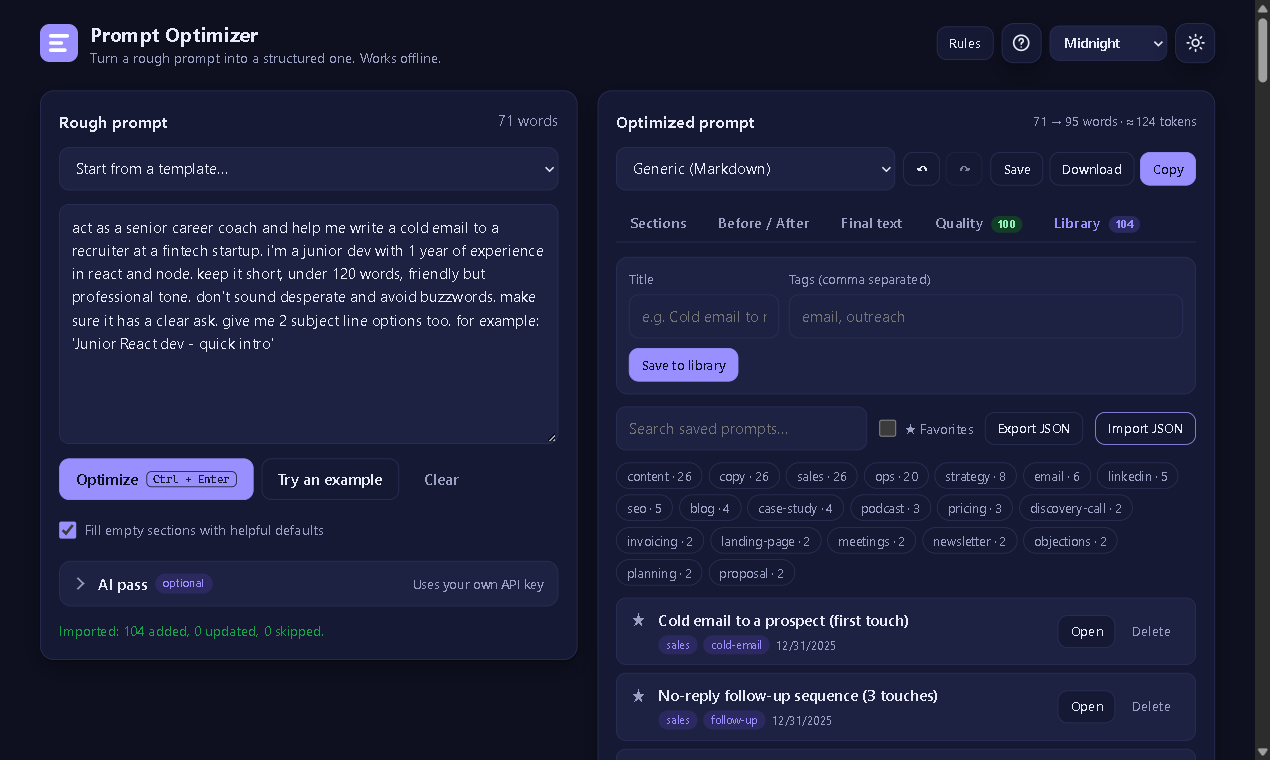Open the No-reply follow-up sequence prompt
Image resolution: width=1270 pixels, height=760 pixels.
[x=1087, y=706]
